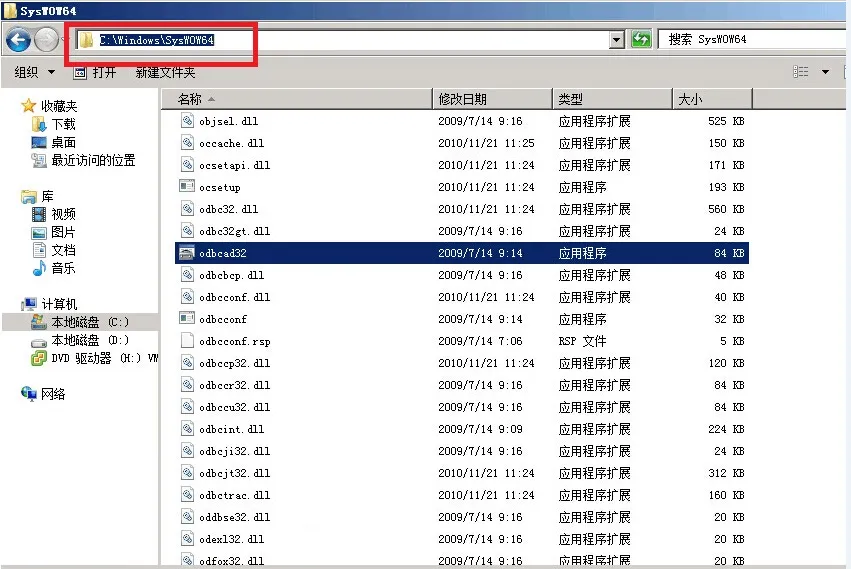Viewport: 851px width, 569px height.
Task: Click the 打开 toolbar button
Action: (x=96, y=72)
